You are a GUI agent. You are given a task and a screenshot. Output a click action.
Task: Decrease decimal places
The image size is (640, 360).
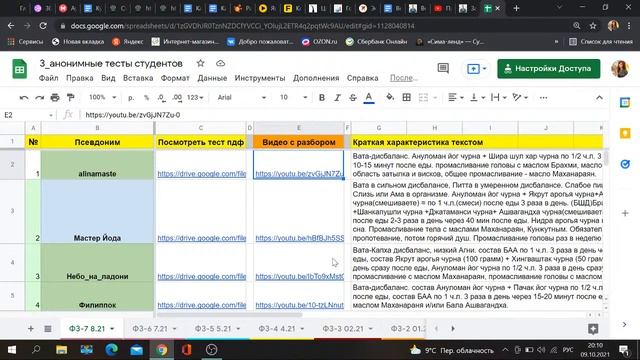[x=161, y=98]
